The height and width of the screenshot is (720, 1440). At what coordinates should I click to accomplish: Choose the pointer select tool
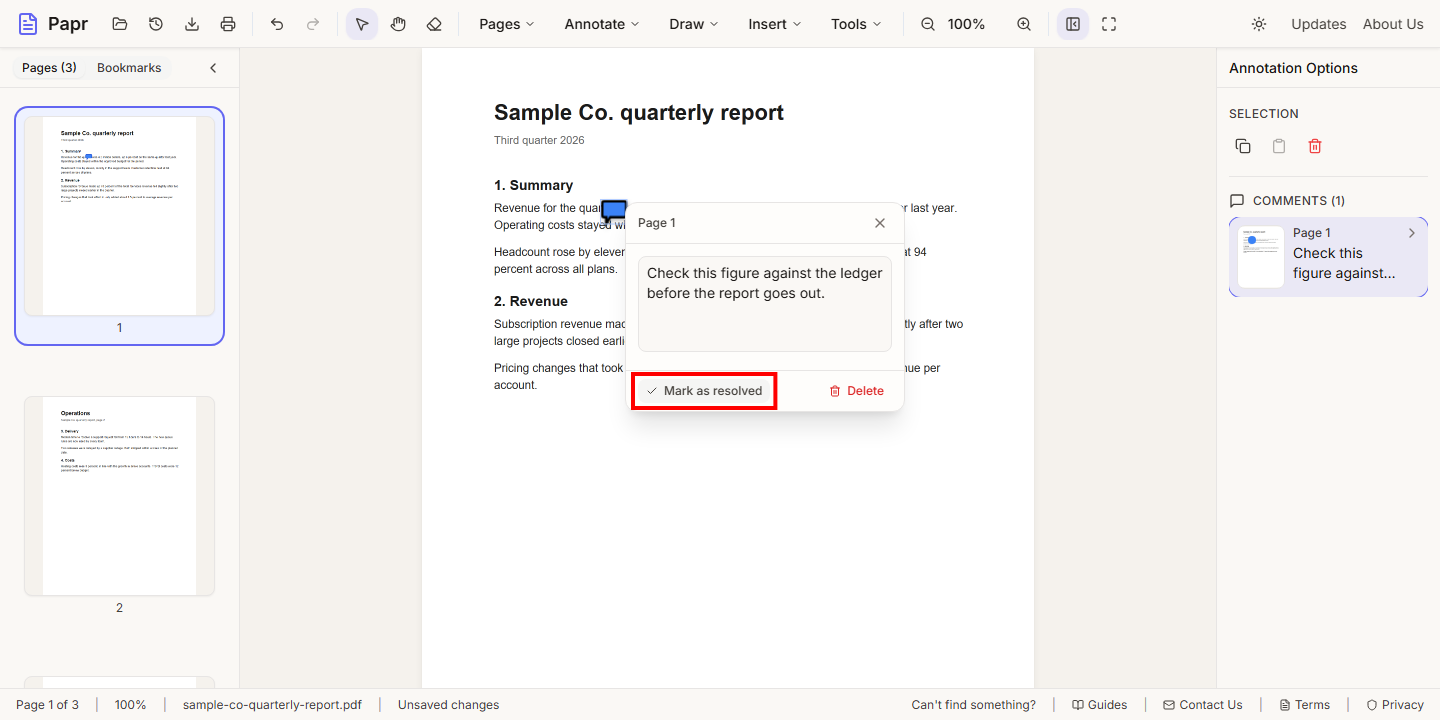(362, 24)
